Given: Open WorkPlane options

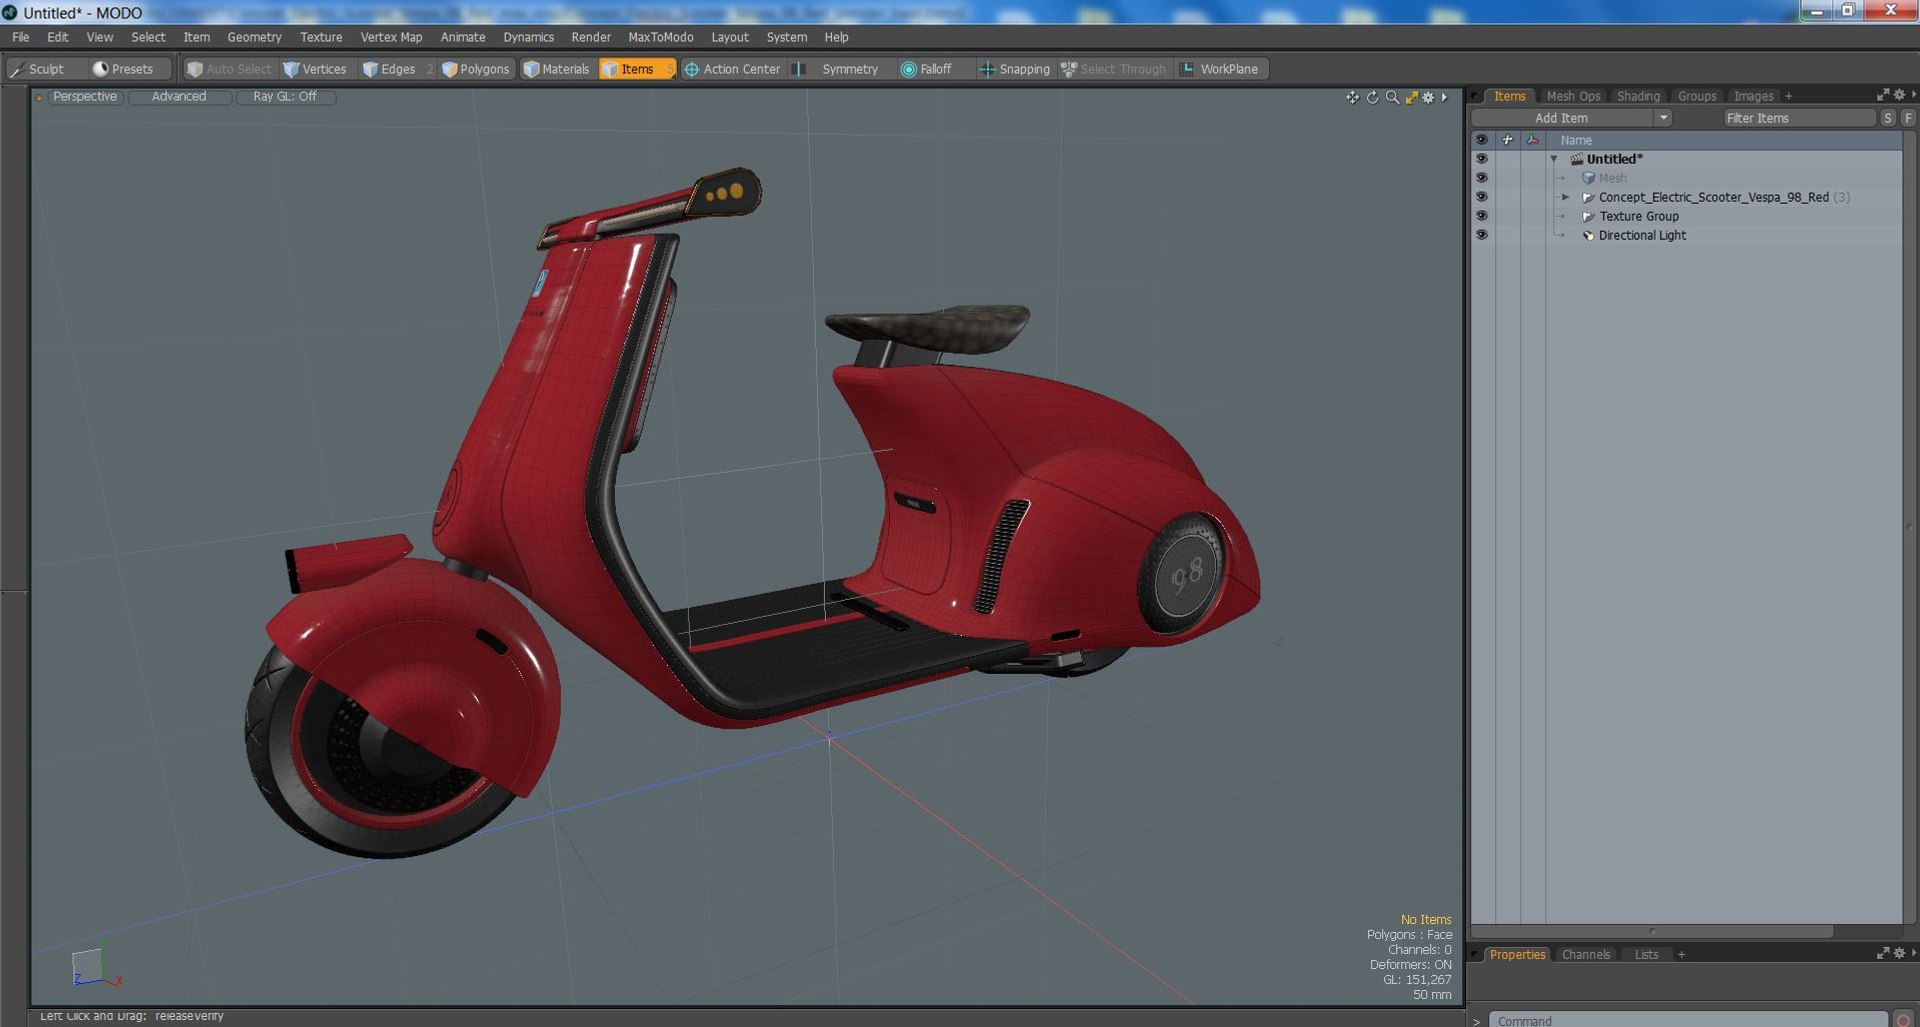Looking at the screenshot, I should point(1220,69).
